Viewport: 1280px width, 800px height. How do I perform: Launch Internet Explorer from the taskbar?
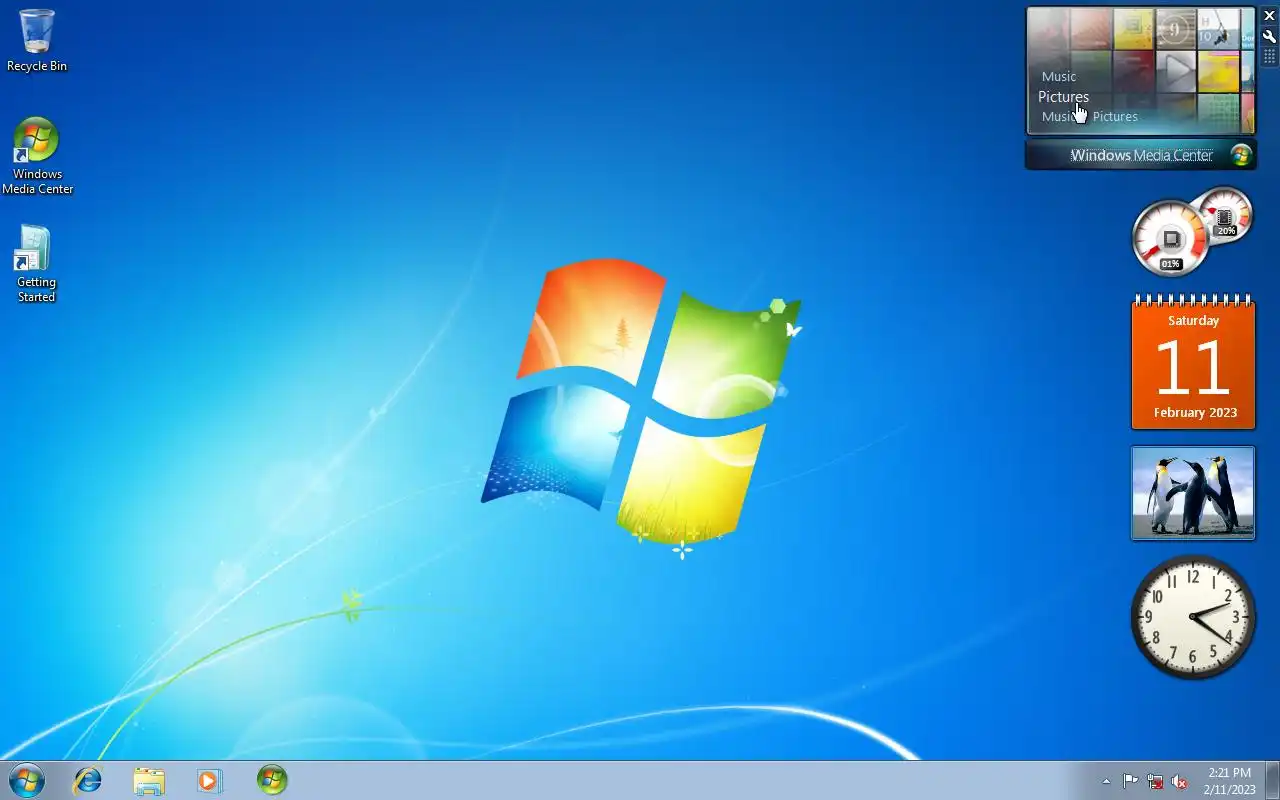point(88,780)
